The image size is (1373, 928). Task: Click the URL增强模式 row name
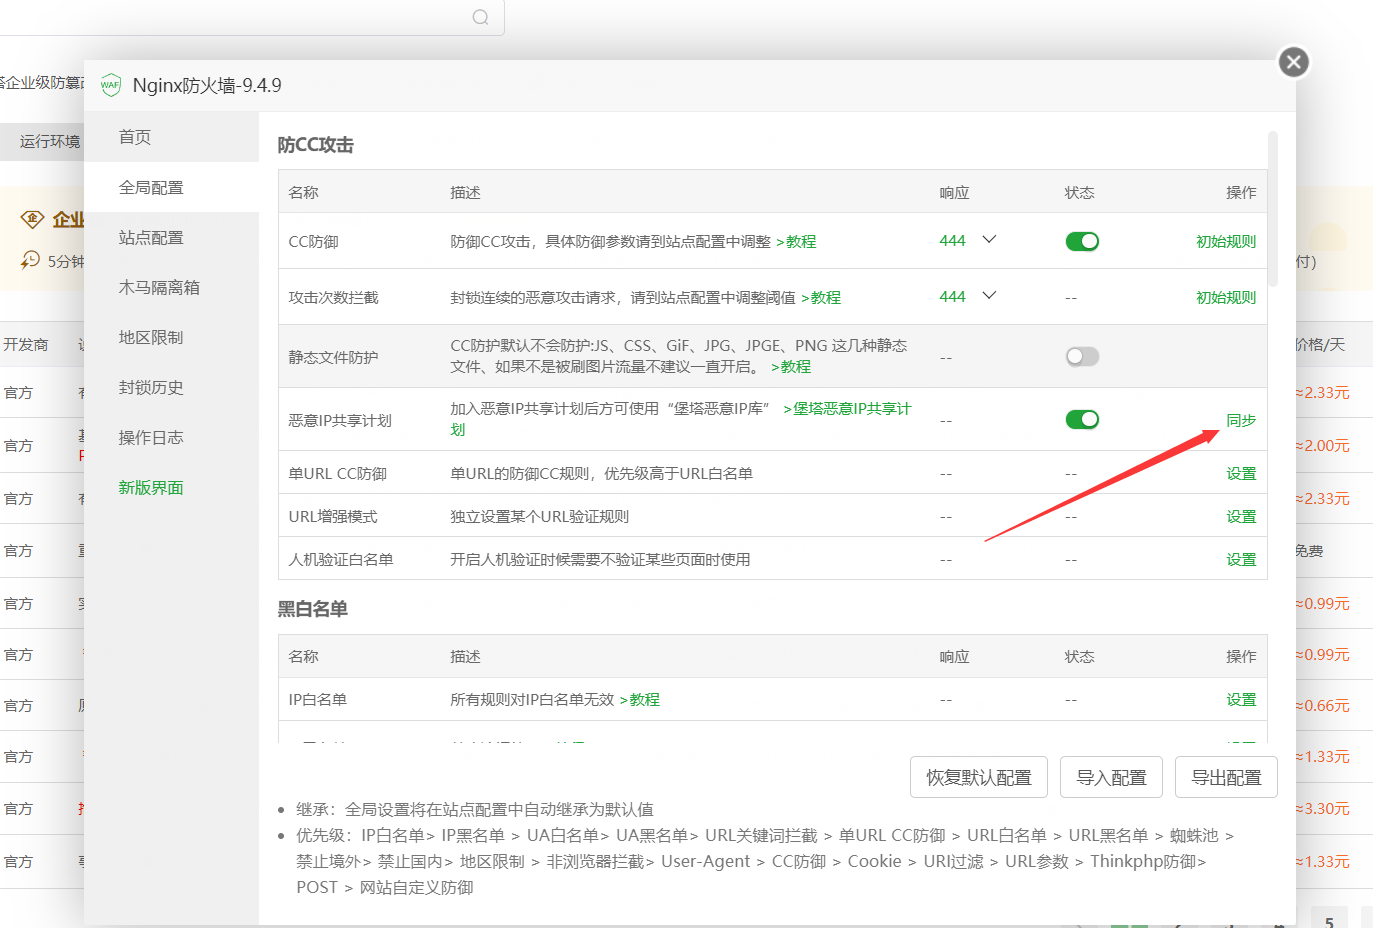tap(333, 516)
